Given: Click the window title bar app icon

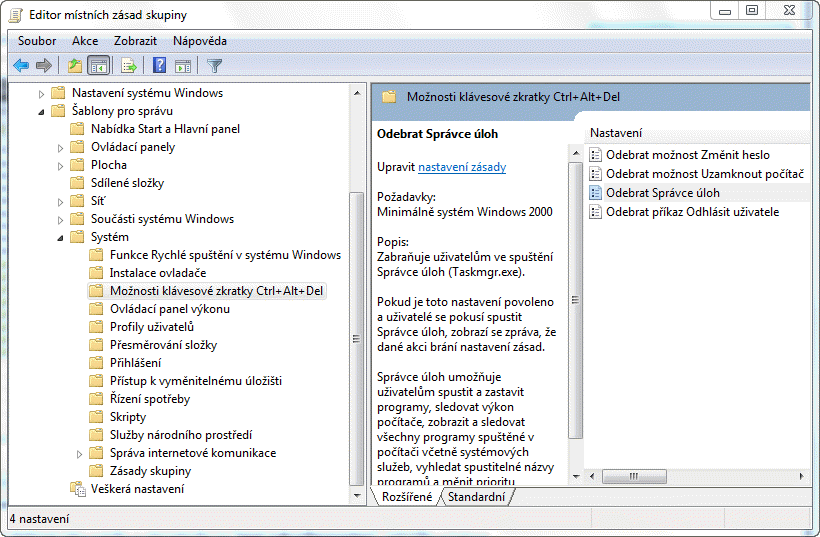Looking at the screenshot, I should point(16,15).
